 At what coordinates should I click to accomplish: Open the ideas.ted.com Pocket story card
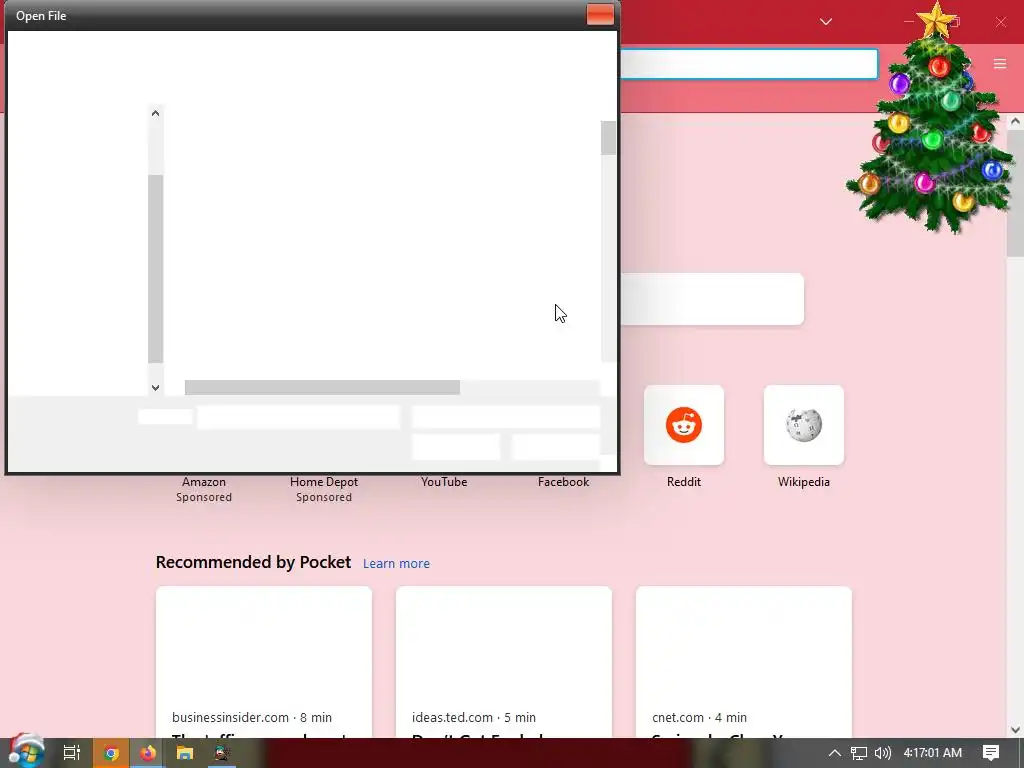pos(504,662)
